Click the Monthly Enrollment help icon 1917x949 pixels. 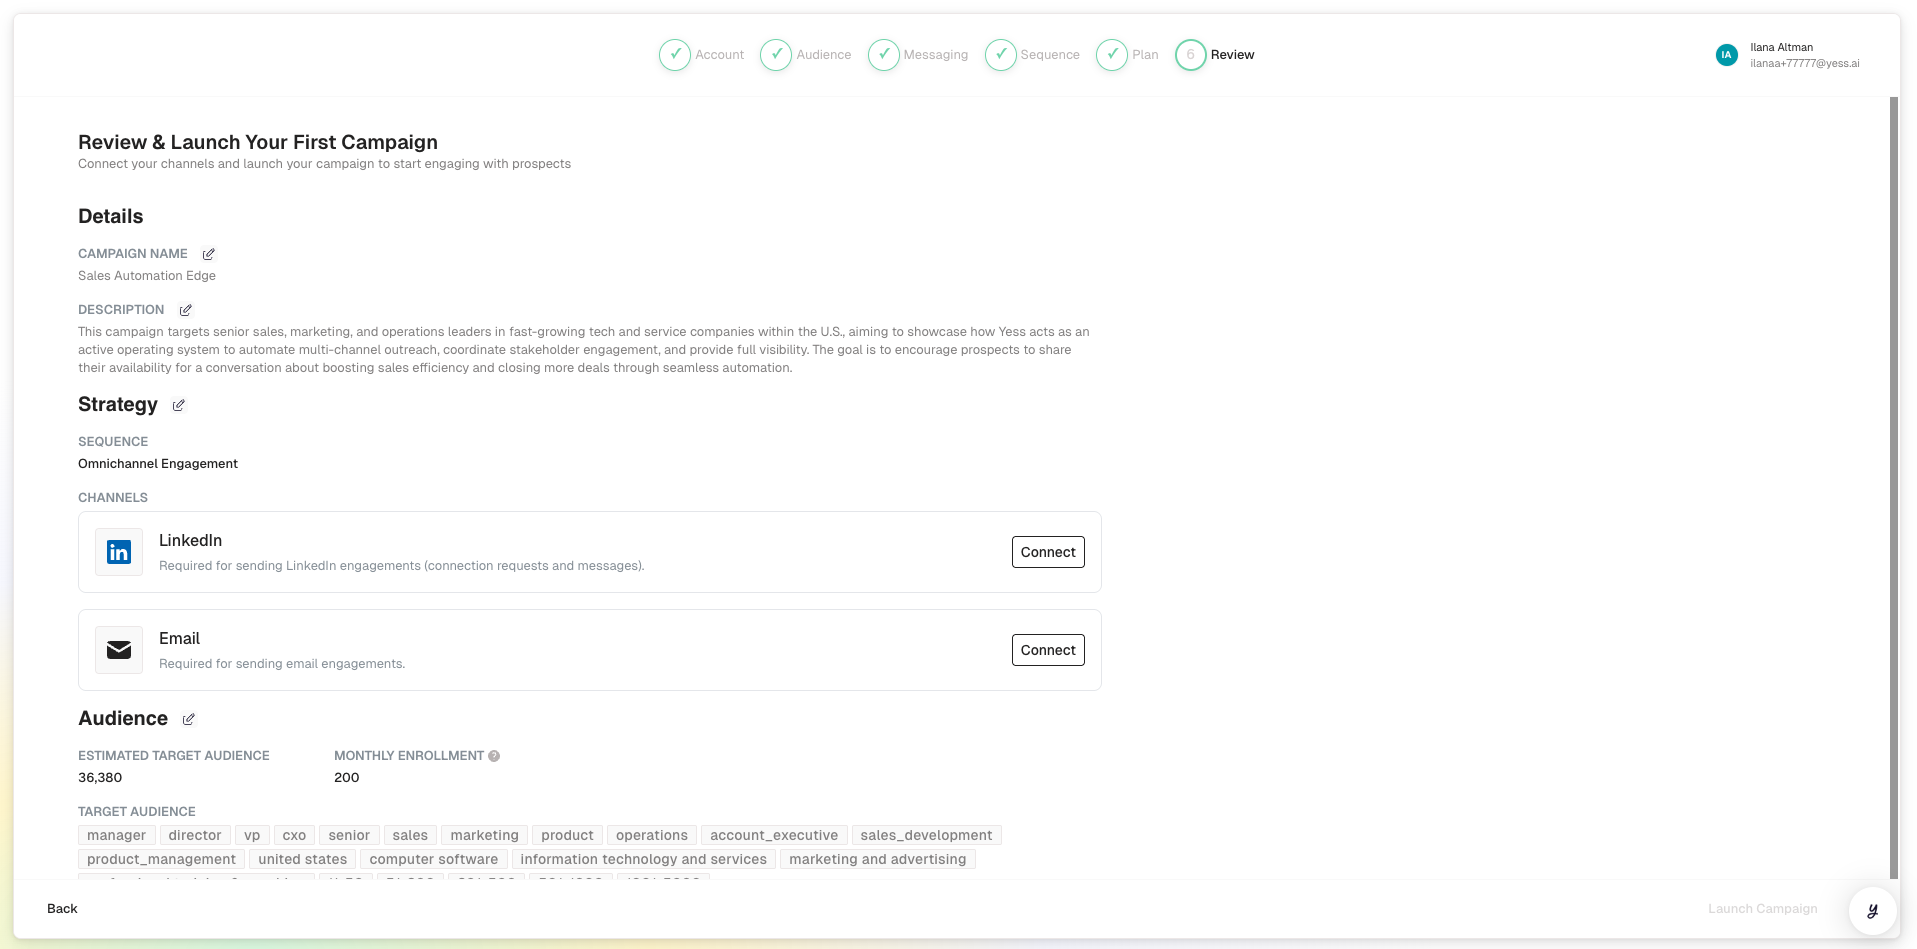pos(494,756)
